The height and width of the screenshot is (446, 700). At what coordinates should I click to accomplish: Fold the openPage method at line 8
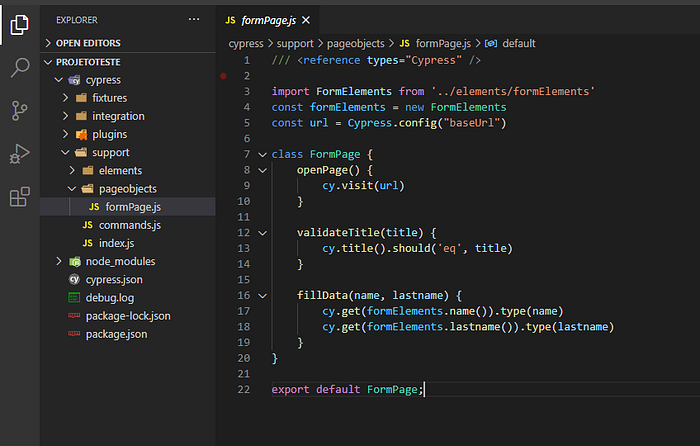click(262, 171)
